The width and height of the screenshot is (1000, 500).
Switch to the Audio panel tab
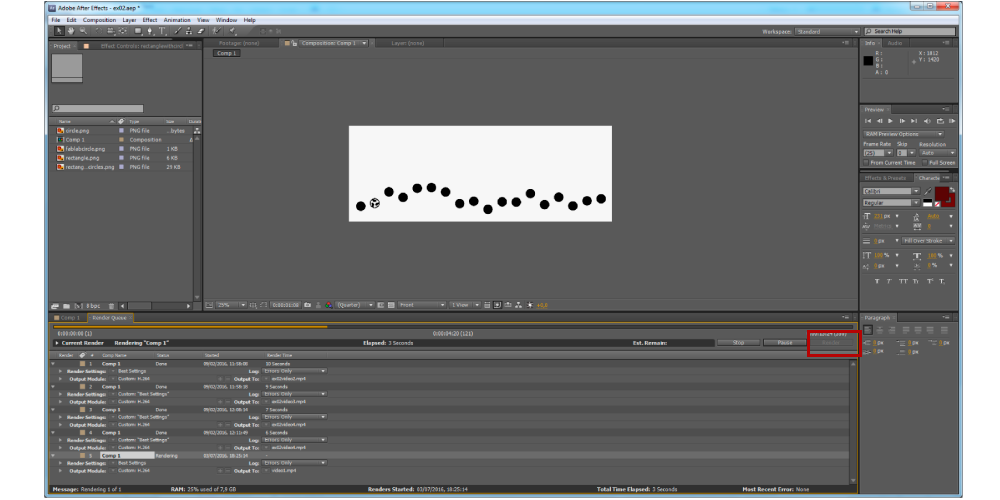(895, 43)
